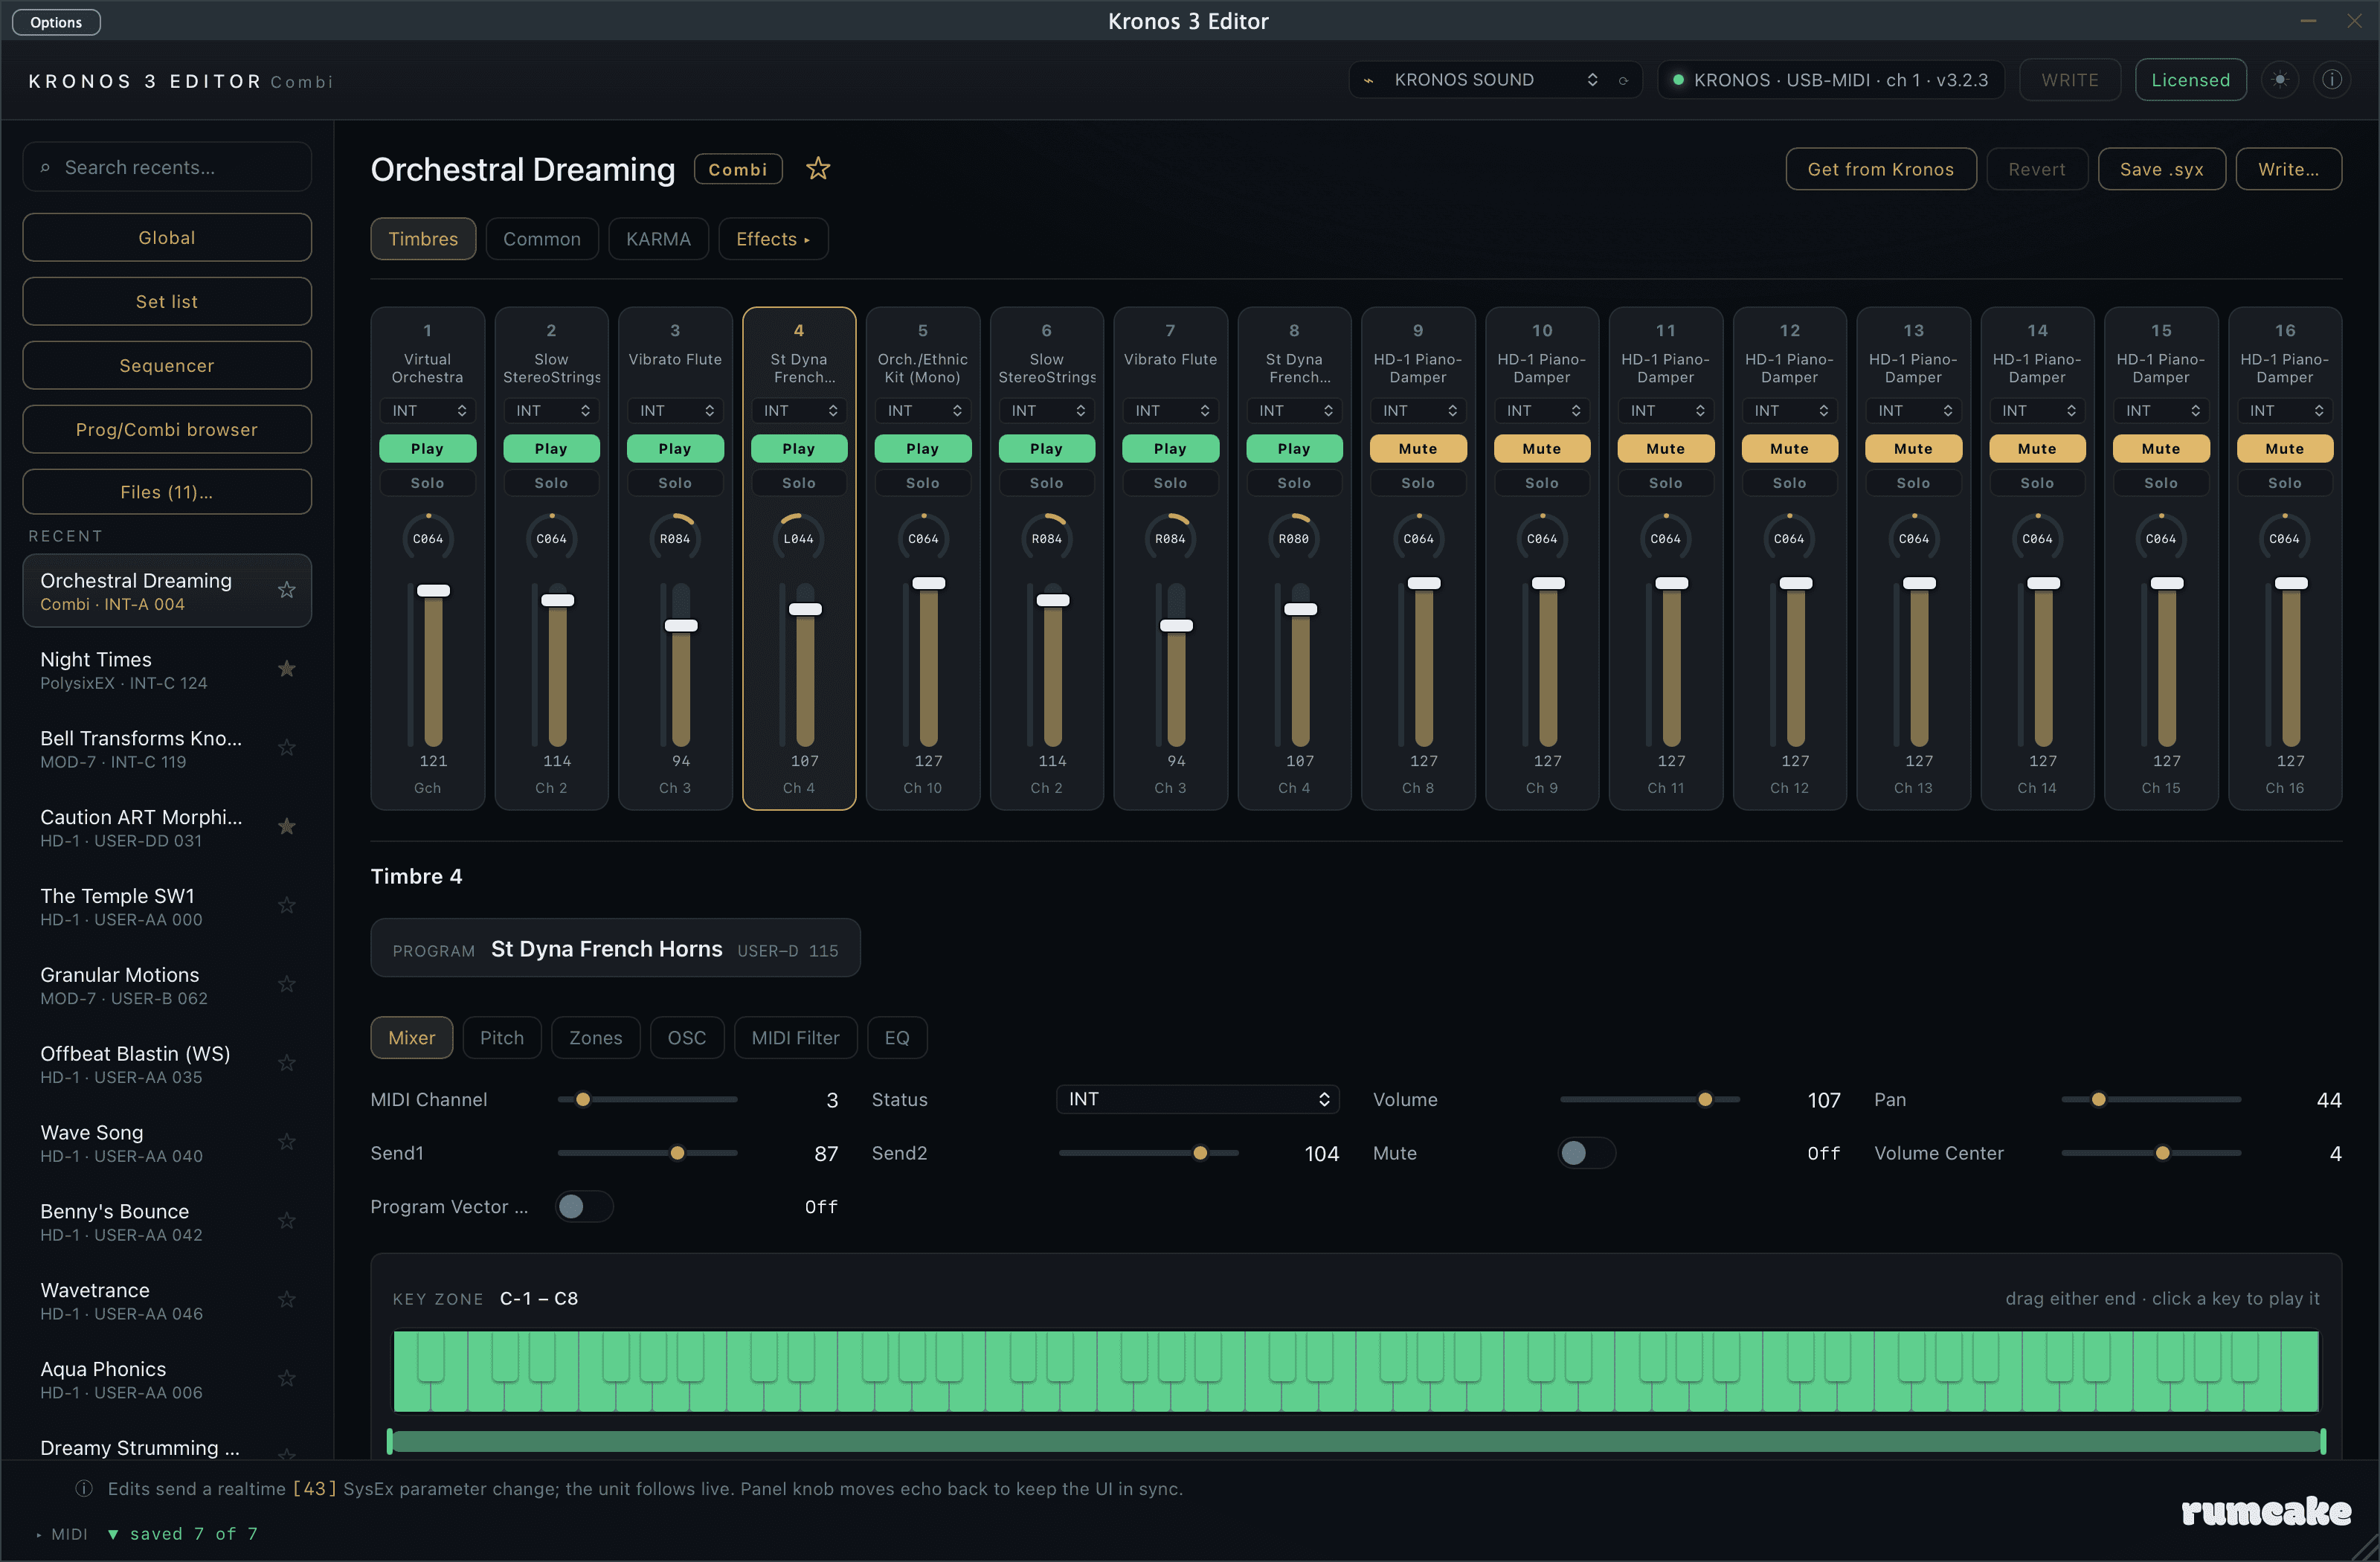Viewport: 2380px width, 1562px height.
Task: Switch to the KARMA tab
Action: point(658,239)
